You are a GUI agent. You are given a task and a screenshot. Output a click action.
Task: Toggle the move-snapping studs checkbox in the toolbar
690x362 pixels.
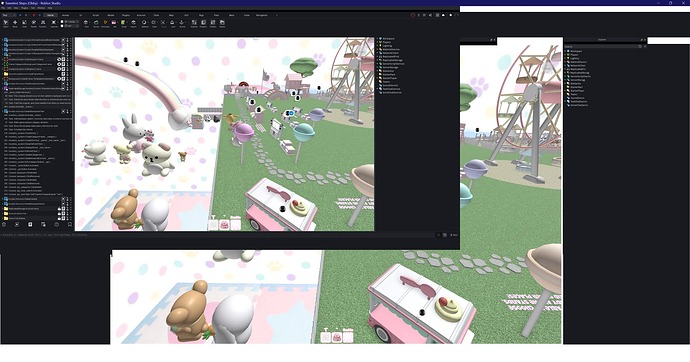click(62, 22)
